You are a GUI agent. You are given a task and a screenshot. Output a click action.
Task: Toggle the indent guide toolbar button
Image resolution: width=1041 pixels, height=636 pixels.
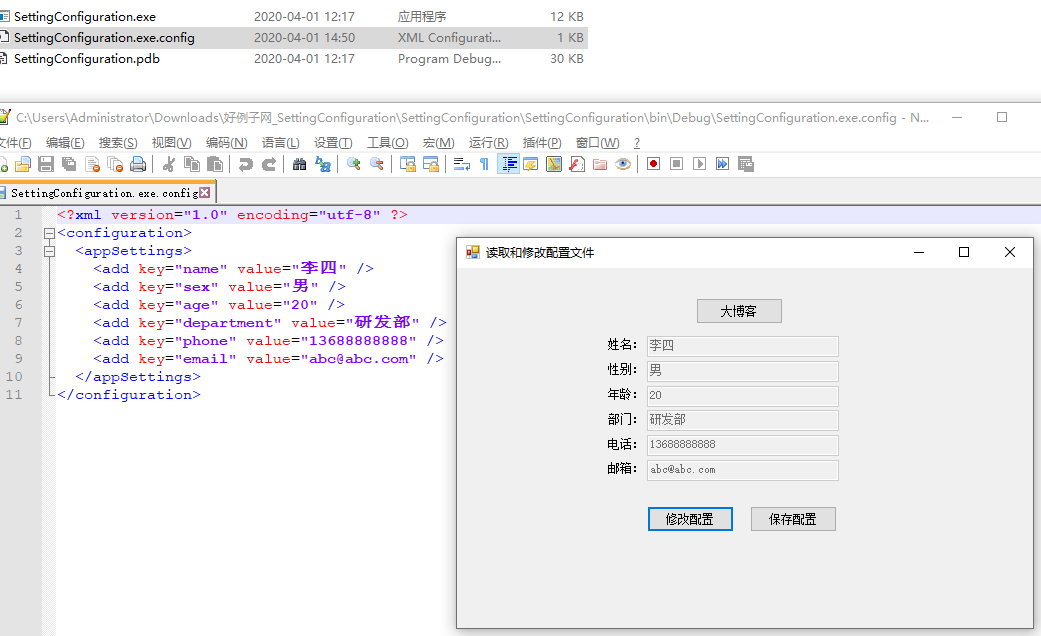[508, 164]
